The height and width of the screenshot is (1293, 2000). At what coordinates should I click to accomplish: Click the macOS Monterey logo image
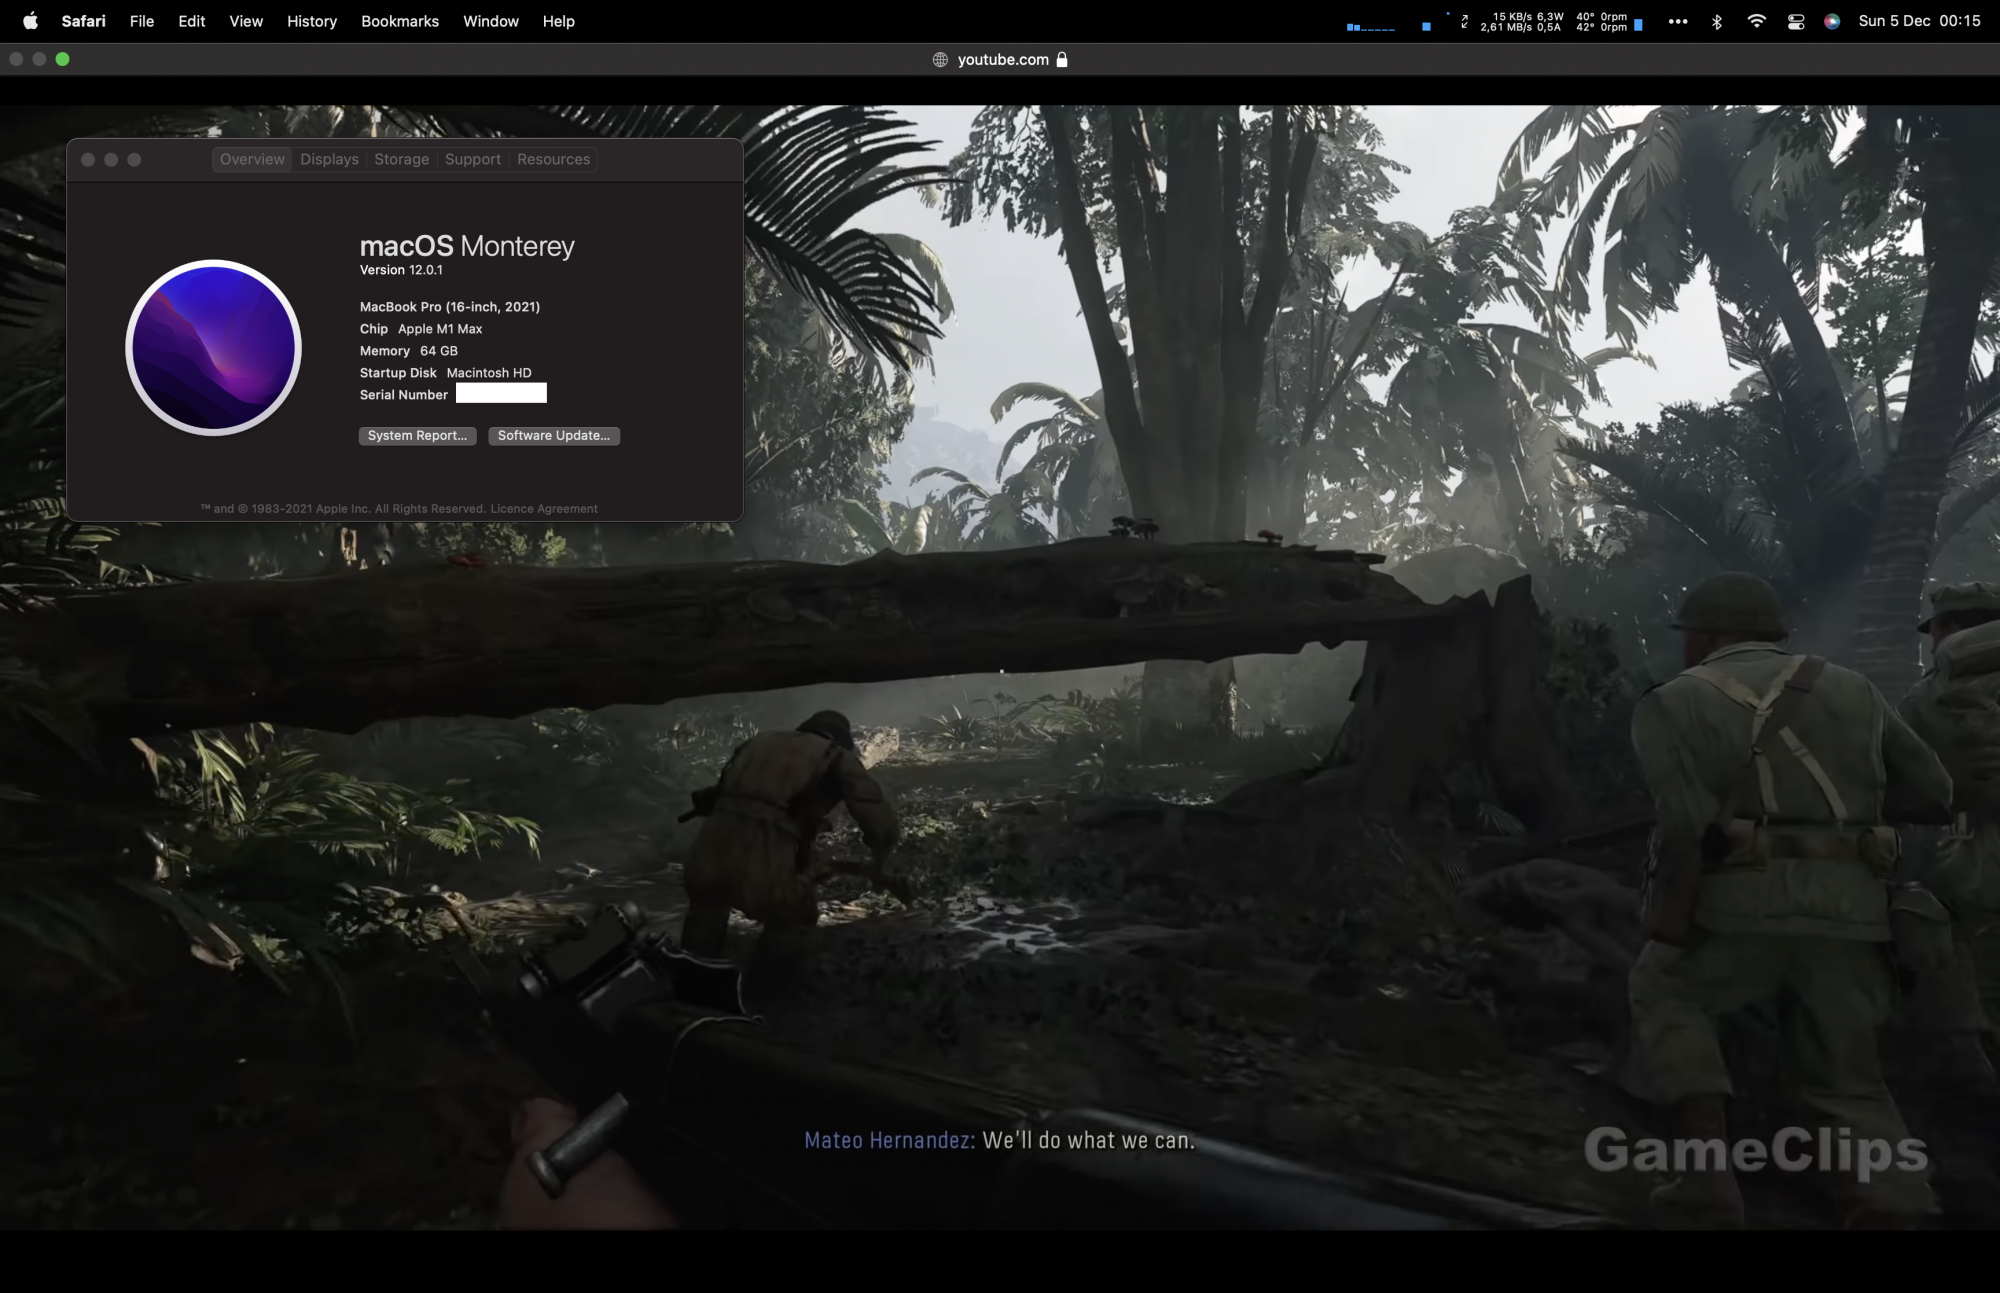(x=213, y=347)
